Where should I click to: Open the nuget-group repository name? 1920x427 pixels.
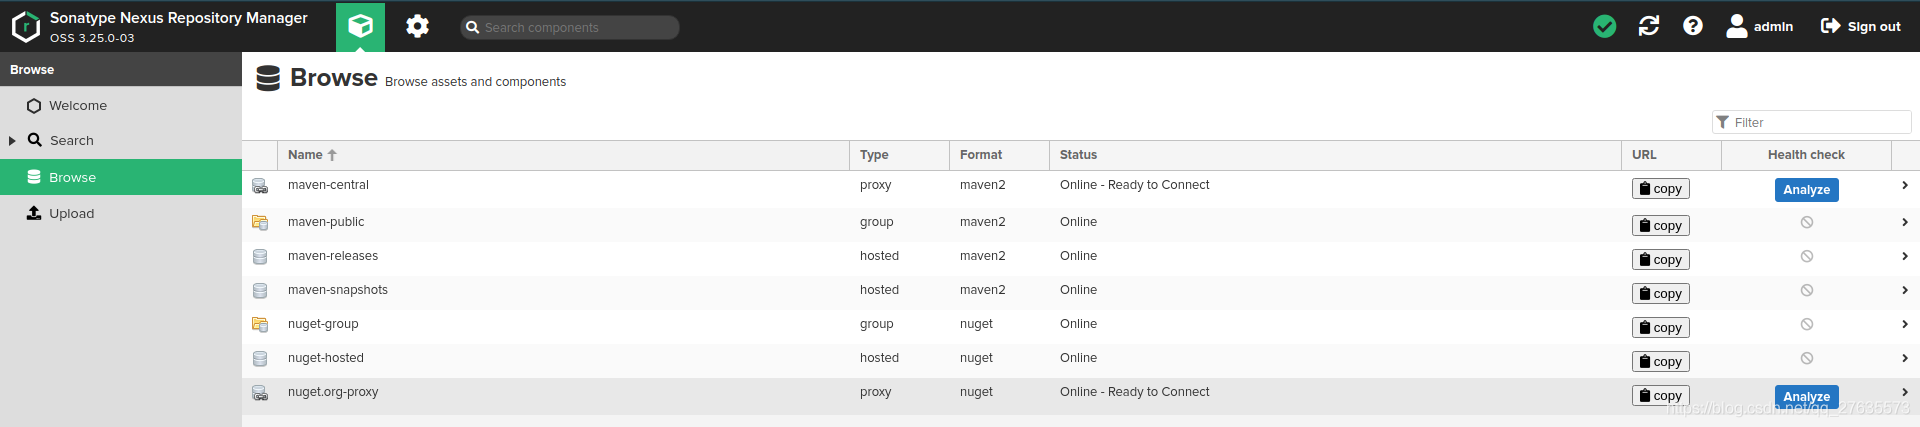323,324
